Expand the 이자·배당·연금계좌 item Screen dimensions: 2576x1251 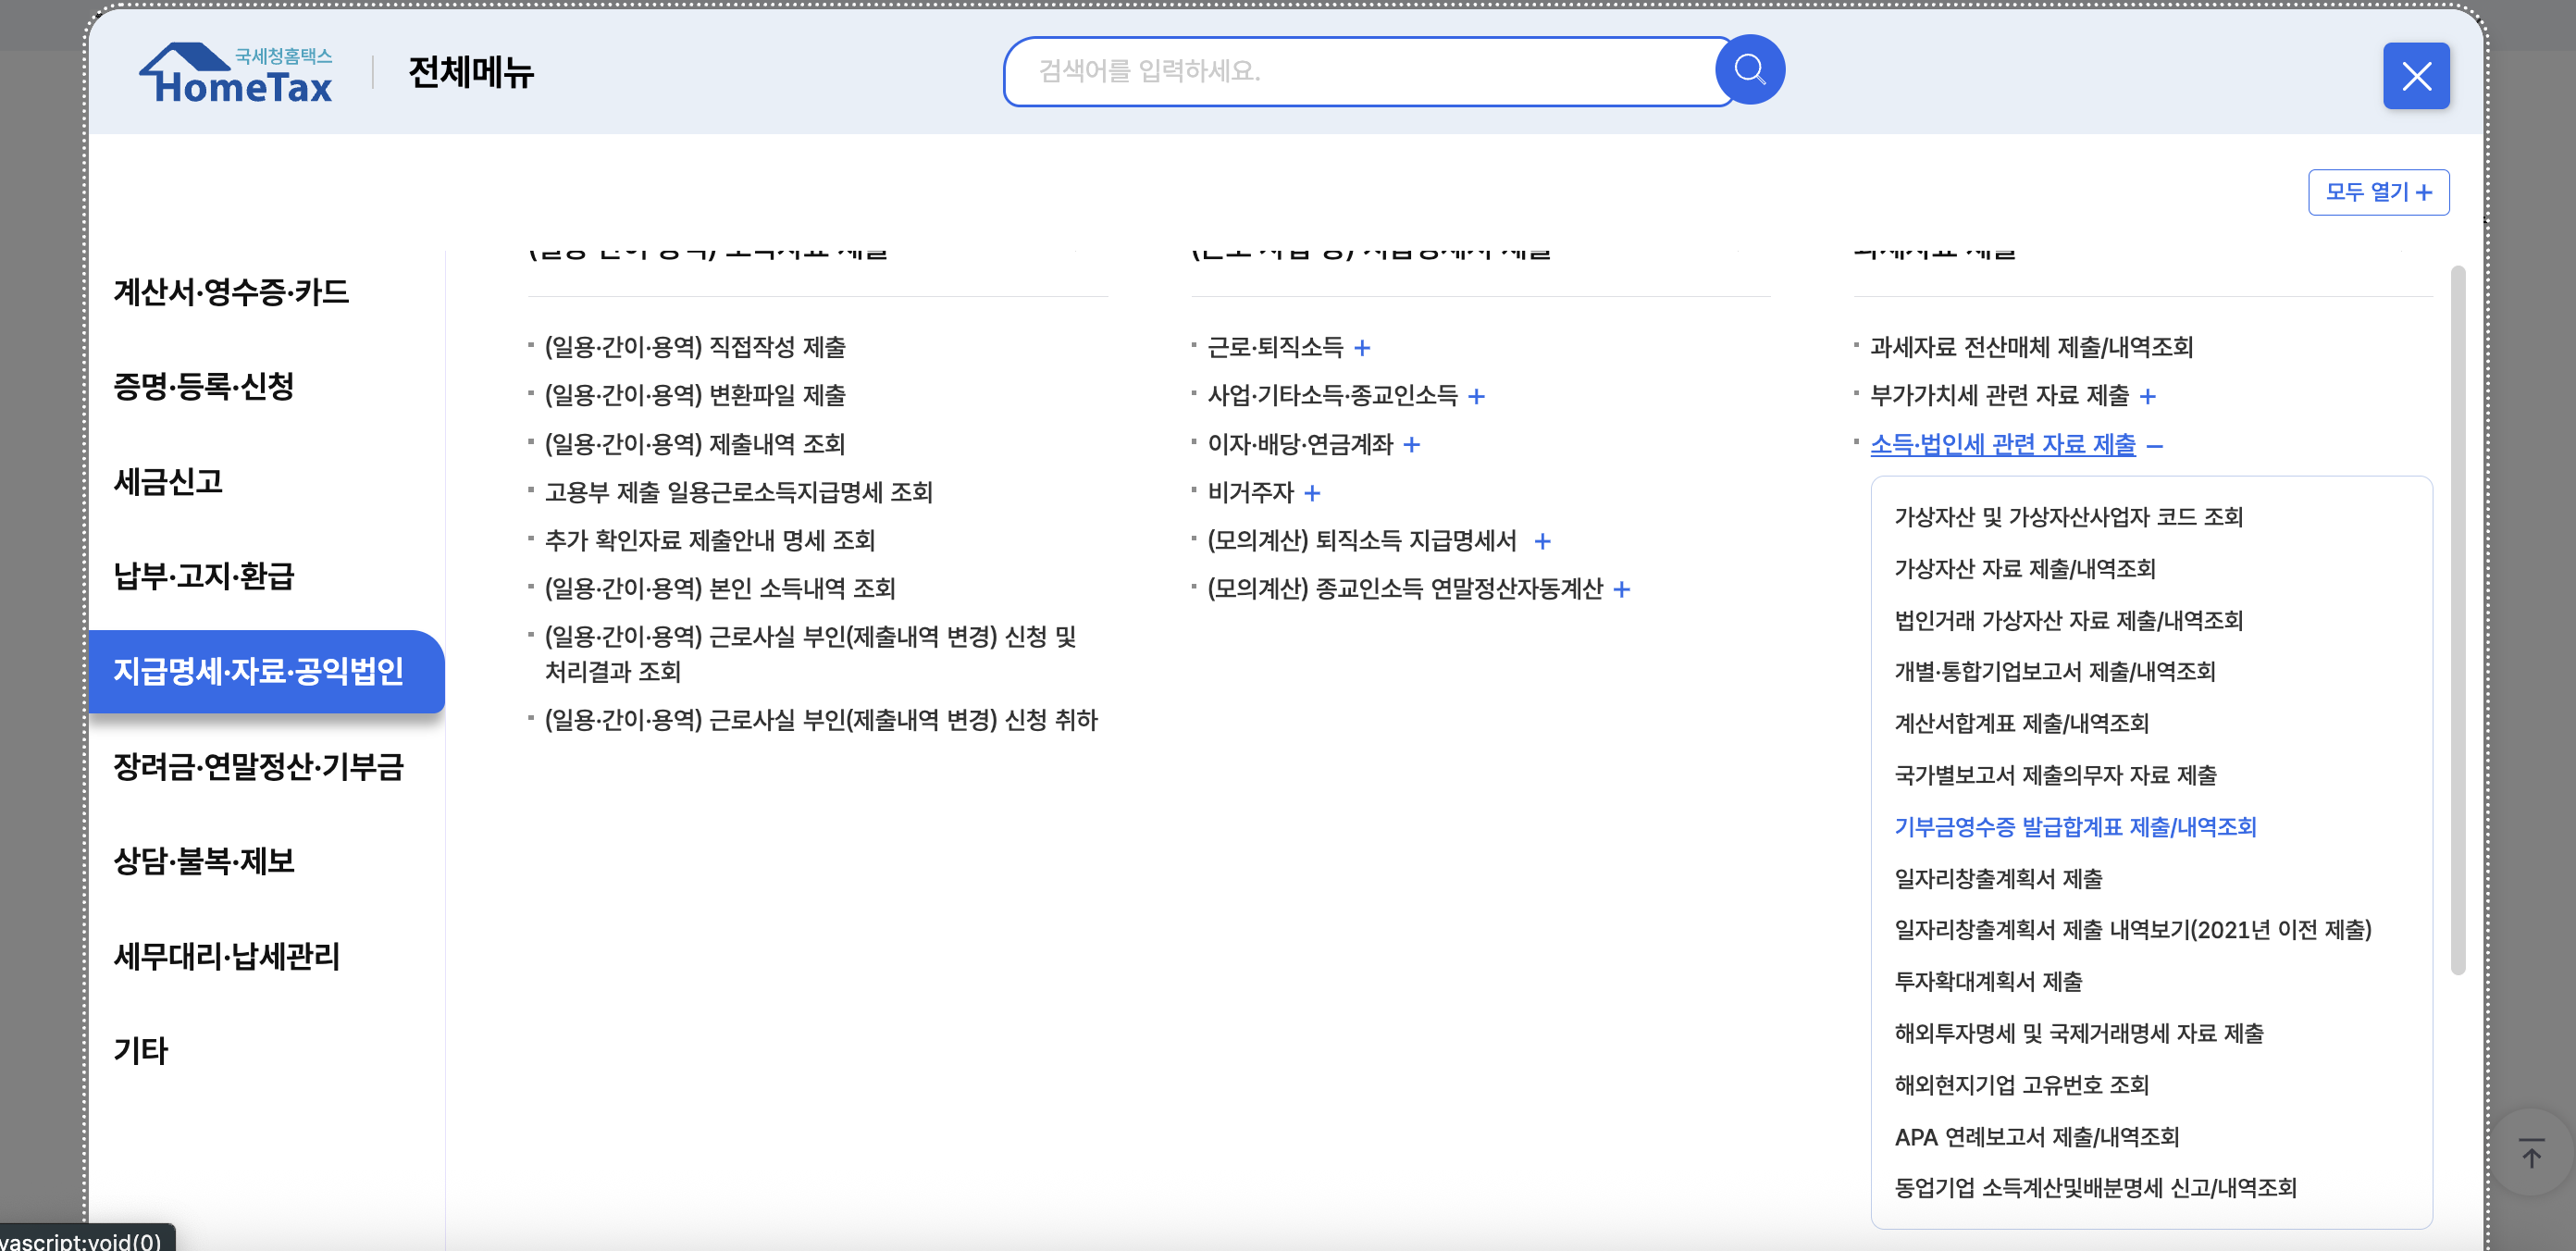(x=1411, y=444)
